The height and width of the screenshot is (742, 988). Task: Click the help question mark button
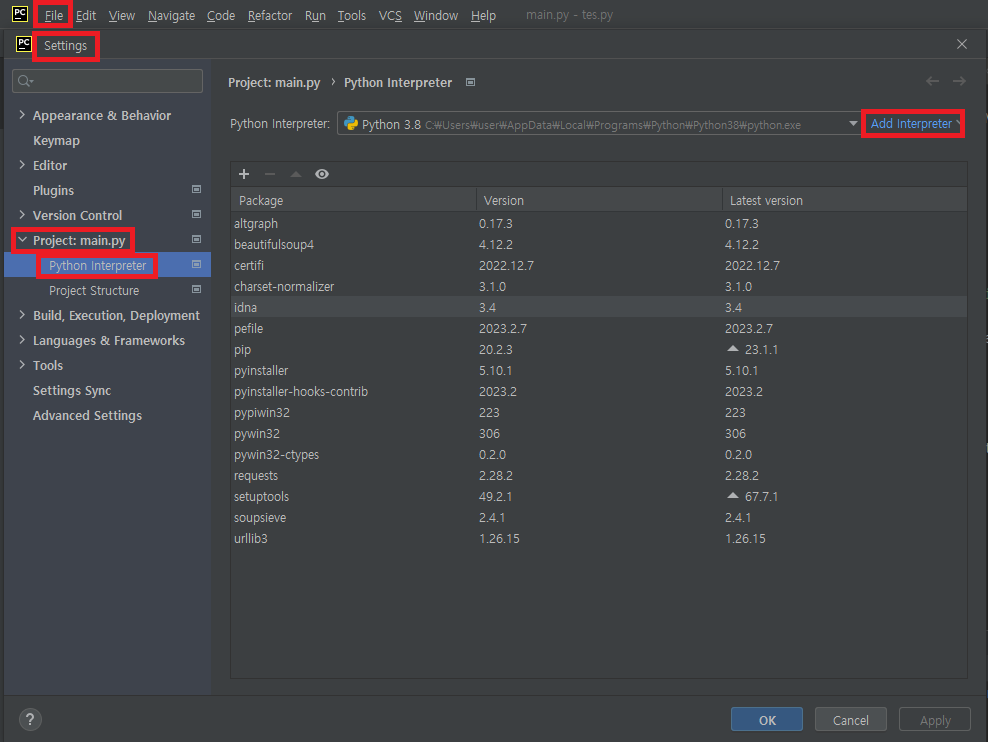(x=30, y=719)
